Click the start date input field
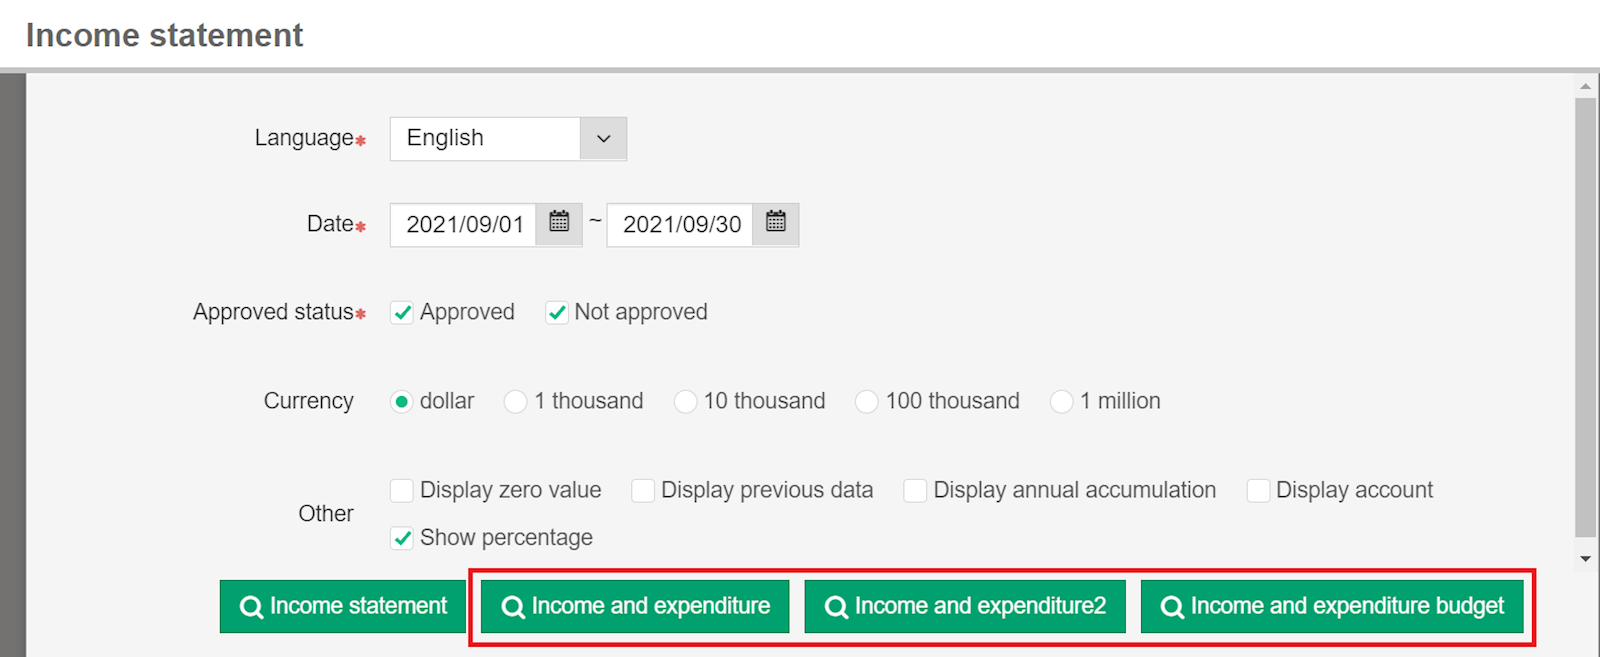1600x657 pixels. pyautogui.click(x=464, y=225)
